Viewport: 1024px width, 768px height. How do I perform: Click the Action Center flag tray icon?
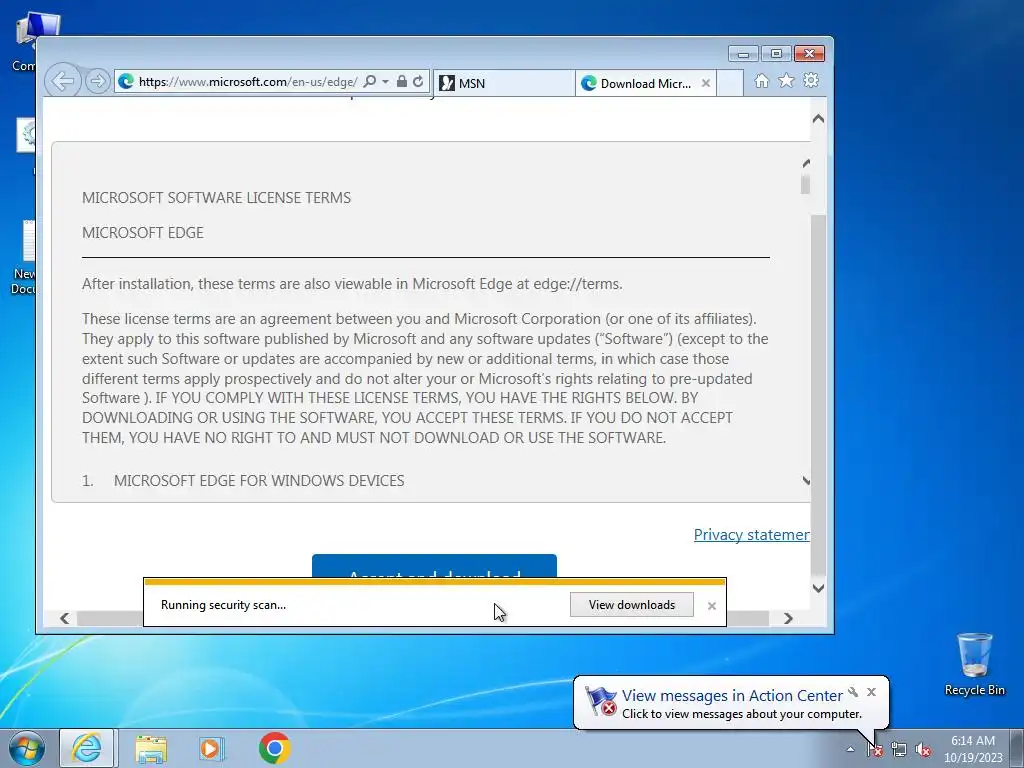click(x=875, y=750)
